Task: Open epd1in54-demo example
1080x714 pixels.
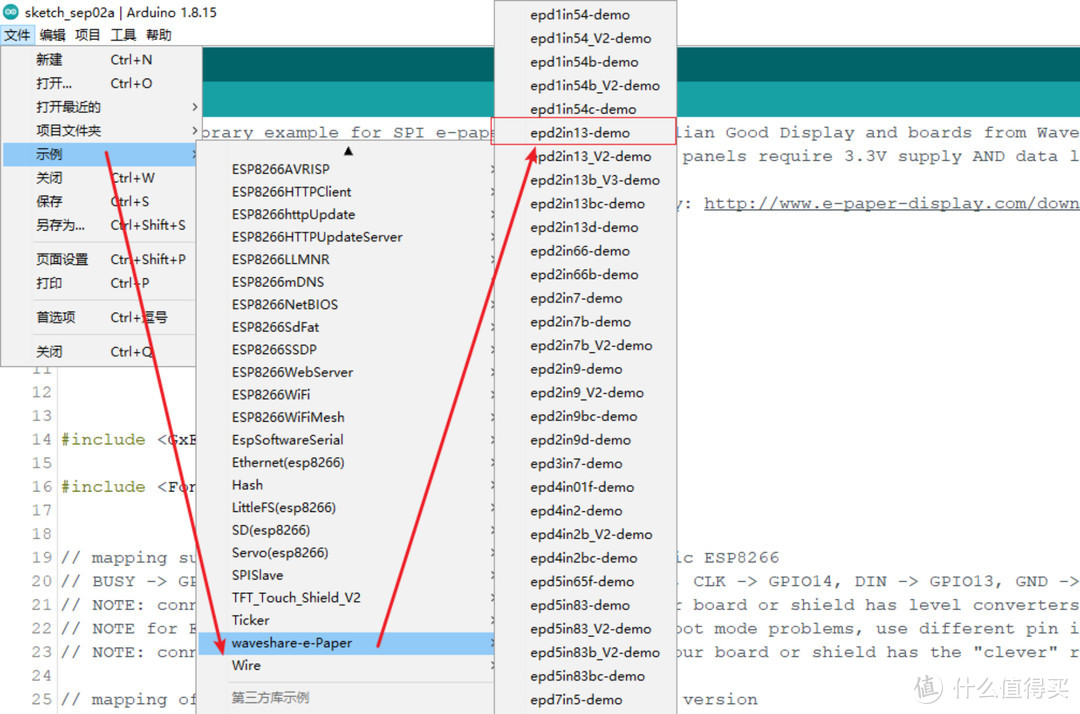Action: 585,14
